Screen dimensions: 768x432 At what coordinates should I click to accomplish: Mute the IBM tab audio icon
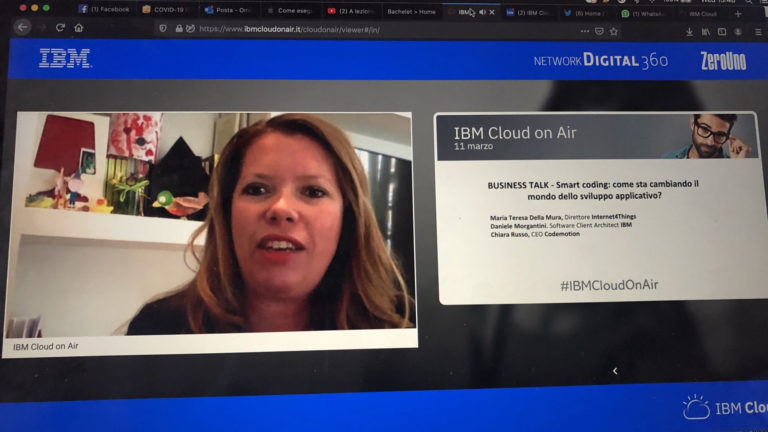click(482, 12)
